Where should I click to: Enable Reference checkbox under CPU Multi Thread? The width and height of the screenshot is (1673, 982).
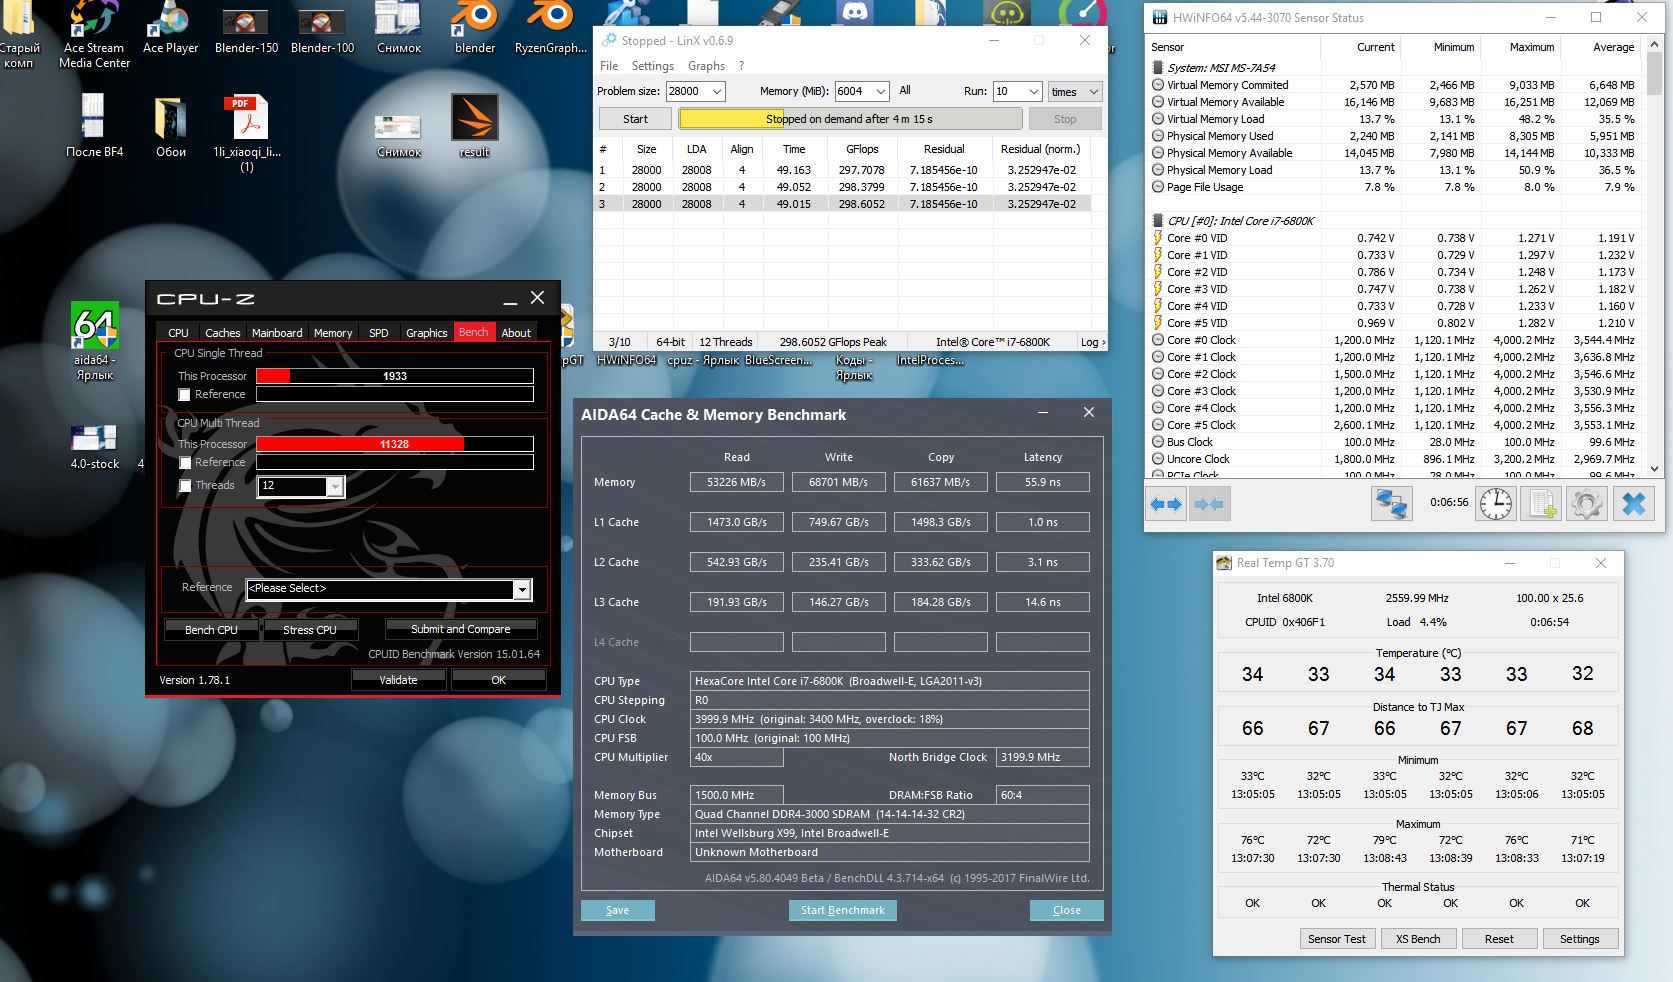184,463
